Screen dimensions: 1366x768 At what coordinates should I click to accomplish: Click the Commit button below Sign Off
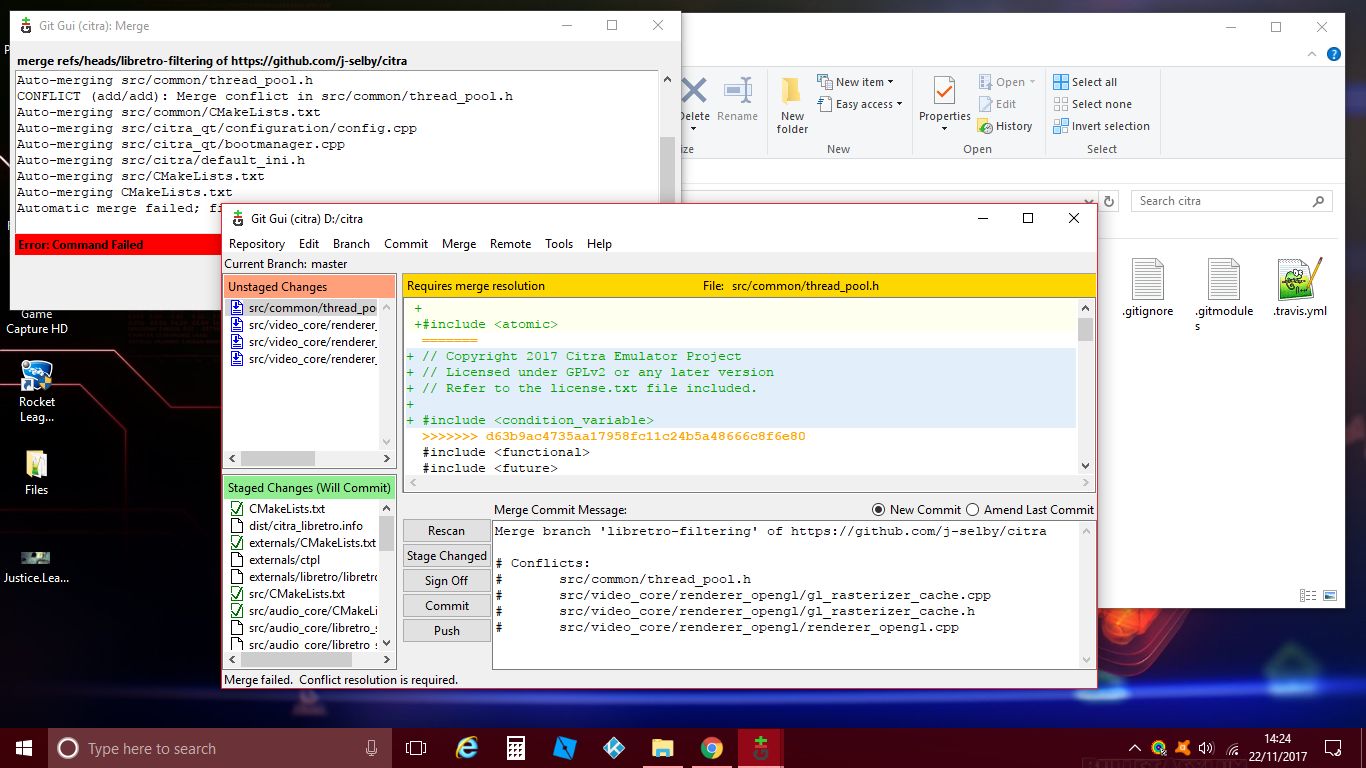pos(446,606)
